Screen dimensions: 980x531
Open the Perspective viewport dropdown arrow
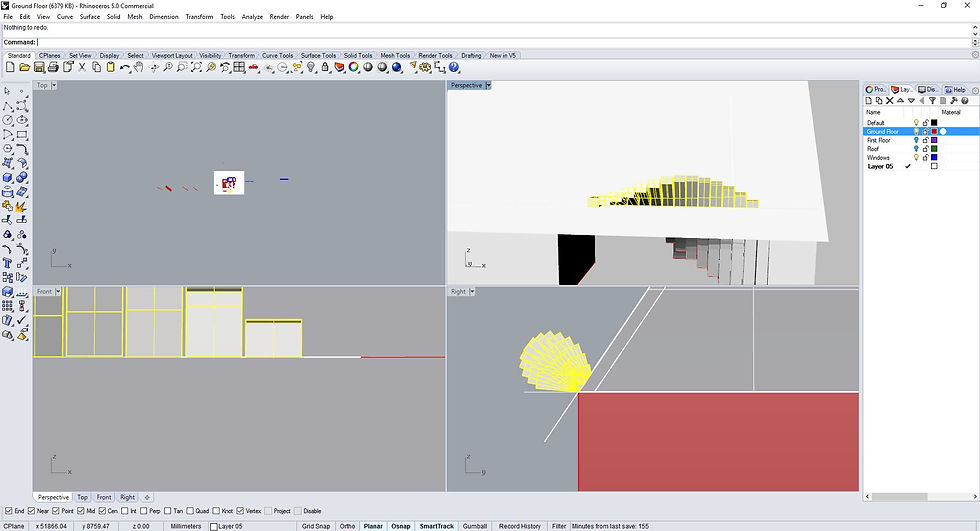tap(488, 85)
